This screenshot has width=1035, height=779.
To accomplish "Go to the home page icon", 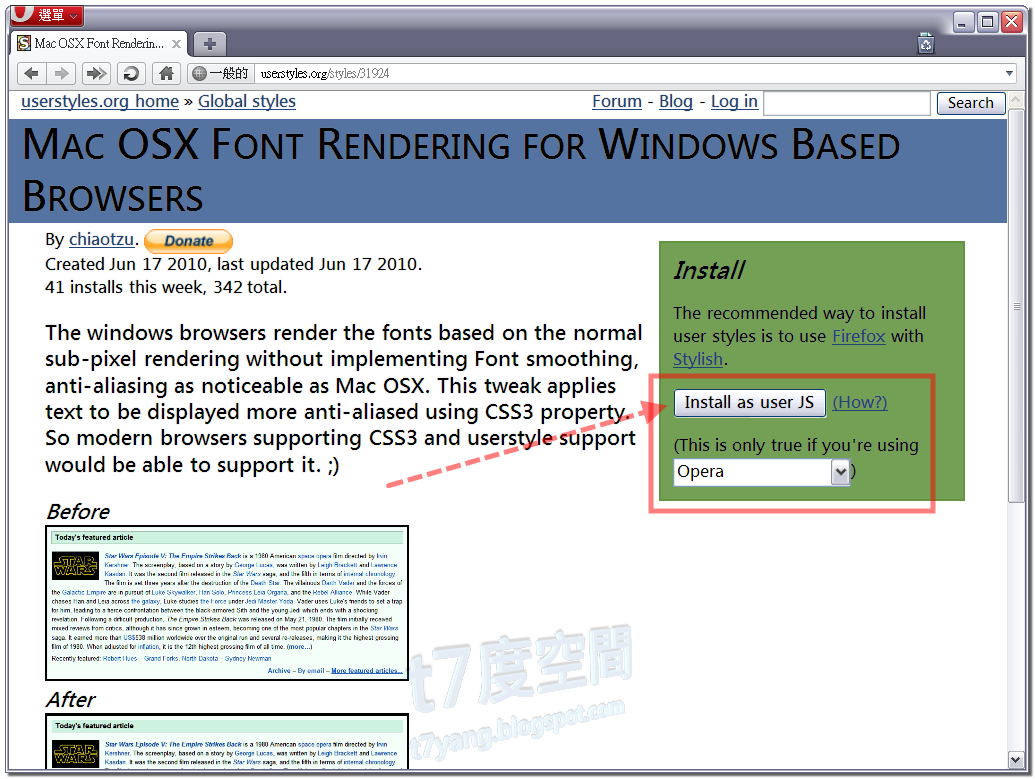I will [166, 73].
